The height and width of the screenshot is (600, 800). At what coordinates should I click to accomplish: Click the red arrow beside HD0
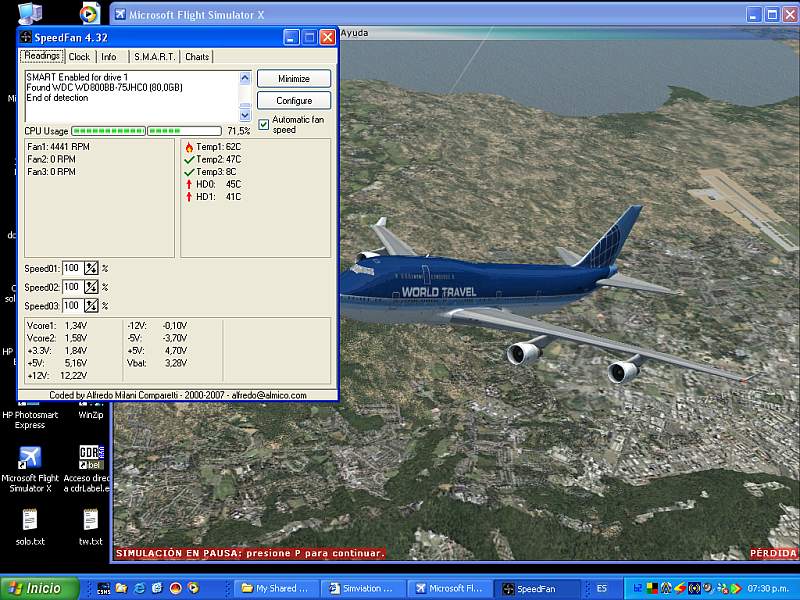(x=189, y=184)
